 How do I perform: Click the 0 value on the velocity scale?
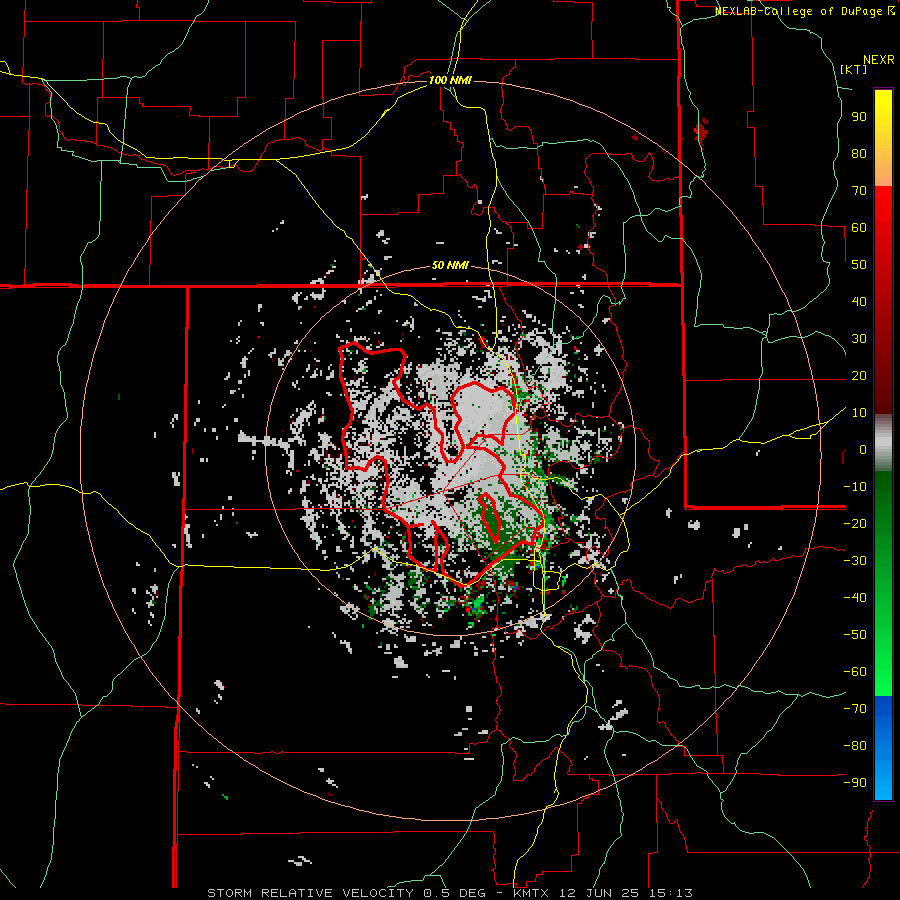863,449
